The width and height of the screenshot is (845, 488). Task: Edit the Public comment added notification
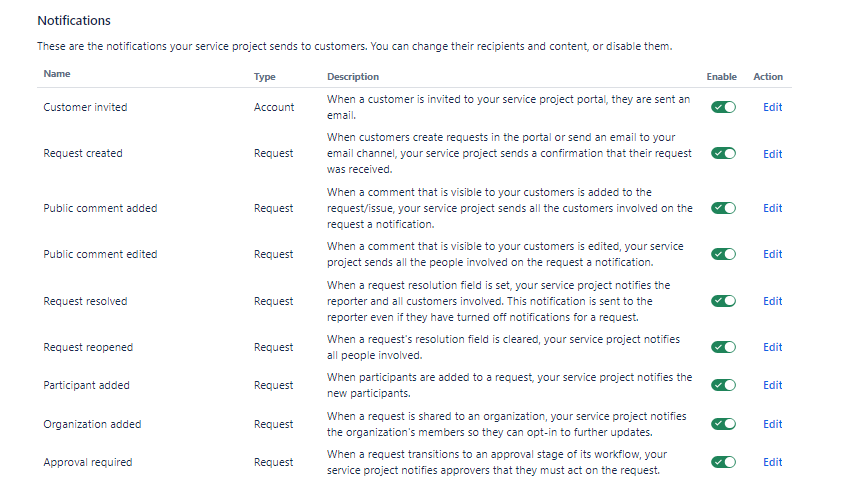tap(772, 208)
